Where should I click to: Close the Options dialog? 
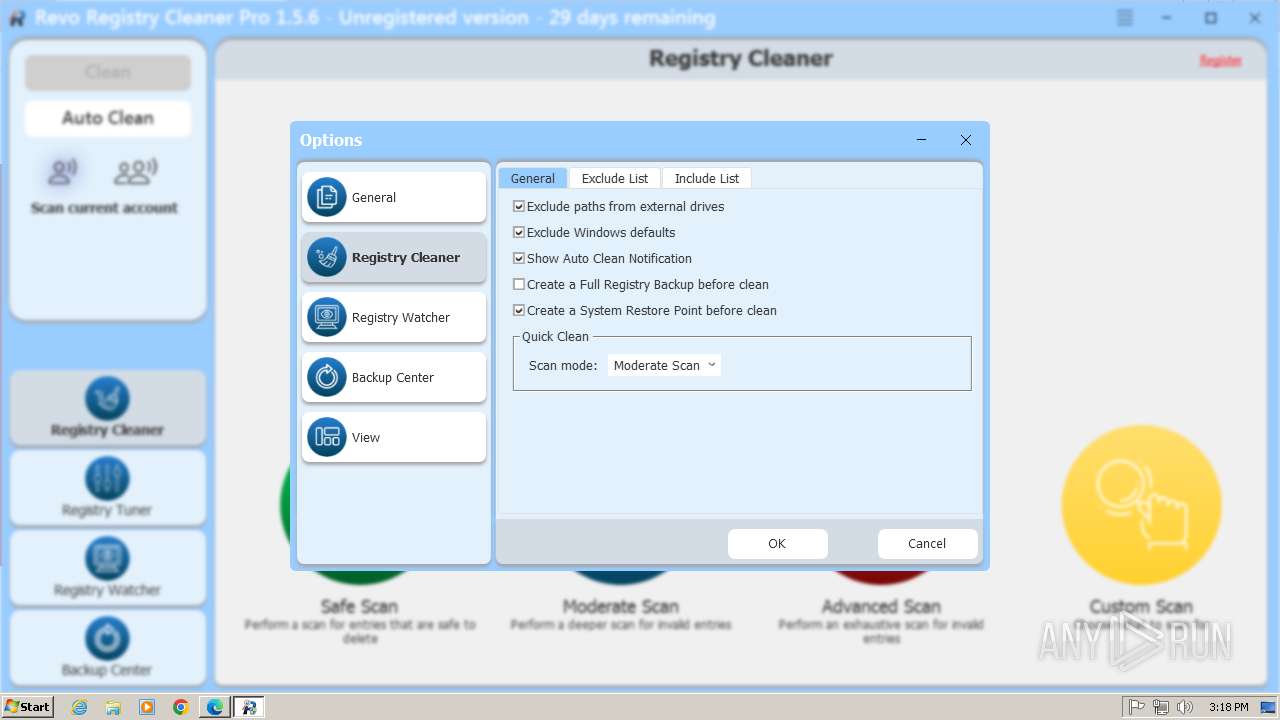tap(966, 140)
